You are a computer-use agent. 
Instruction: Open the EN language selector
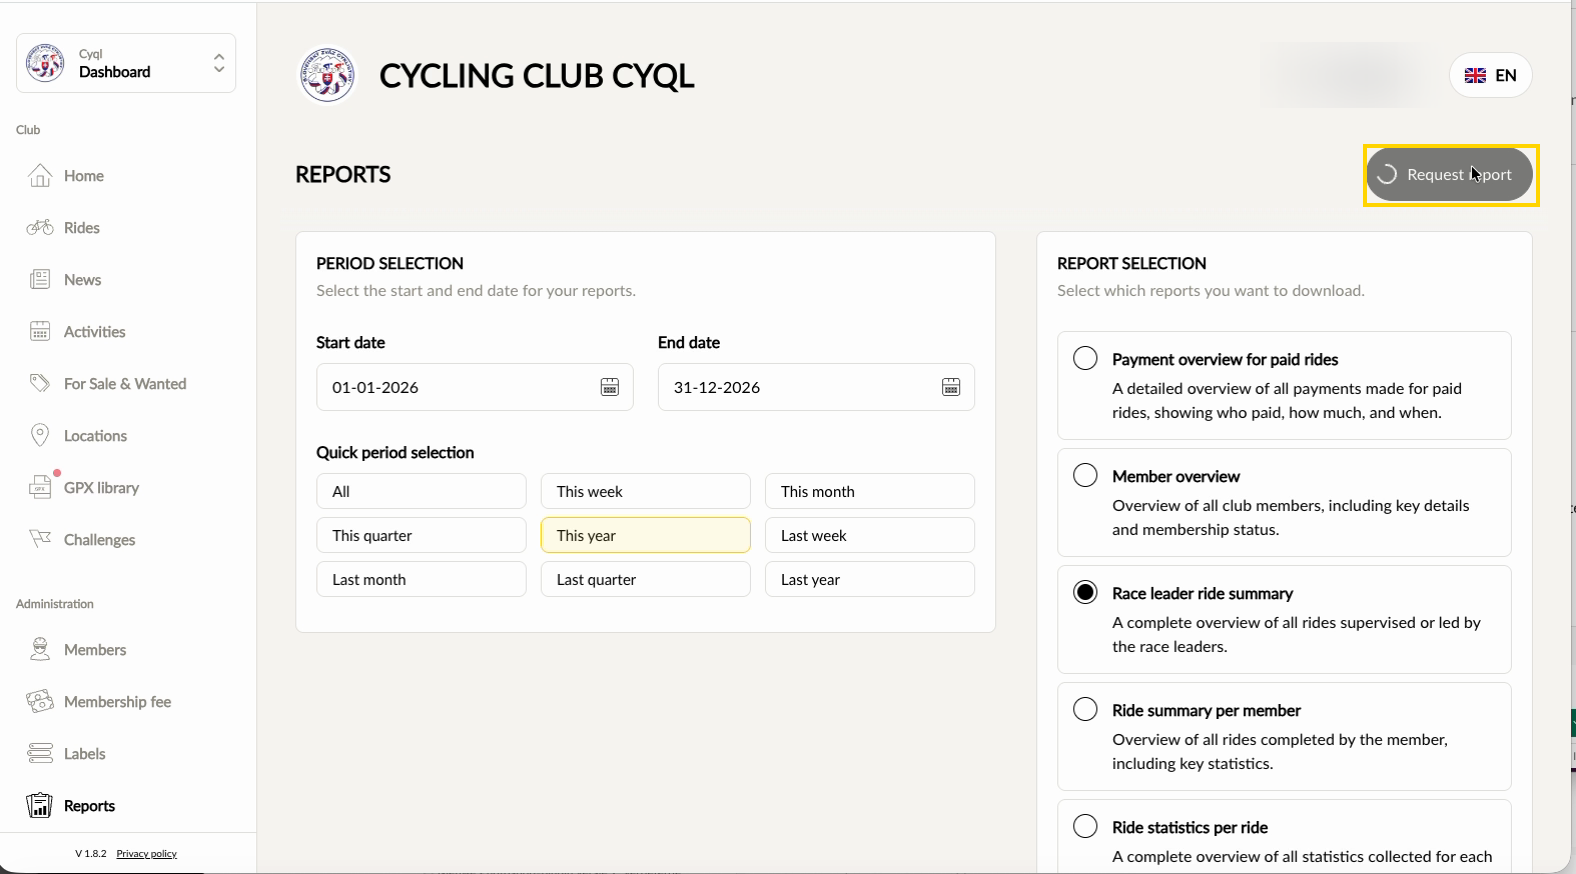click(1490, 75)
